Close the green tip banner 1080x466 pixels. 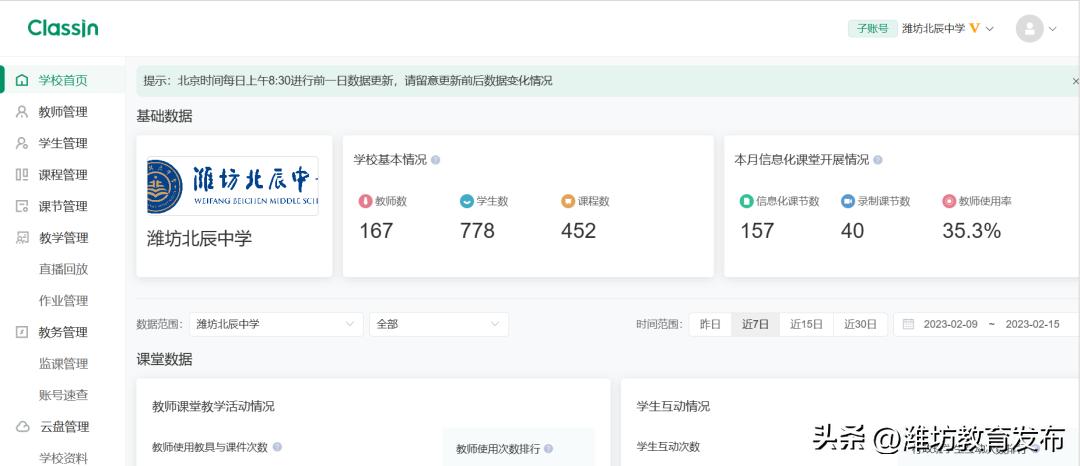[x=1075, y=81]
